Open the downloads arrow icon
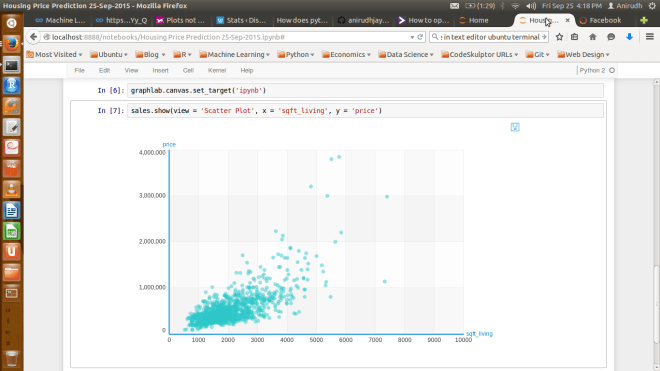The width and height of the screenshot is (660, 371). [629, 37]
